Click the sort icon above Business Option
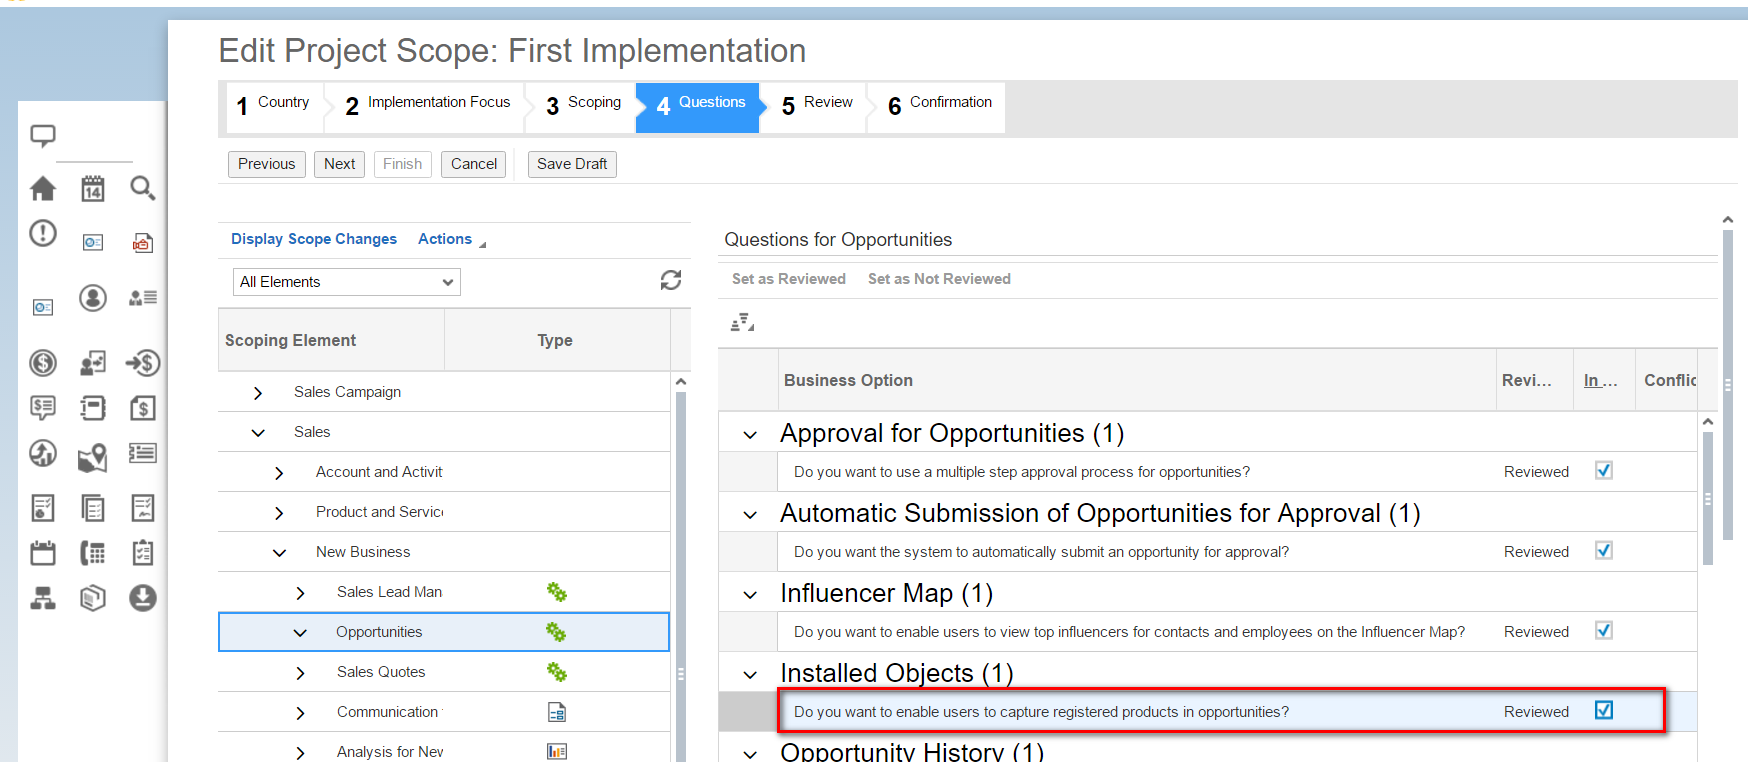1748x762 pixels. click(742, 322)
